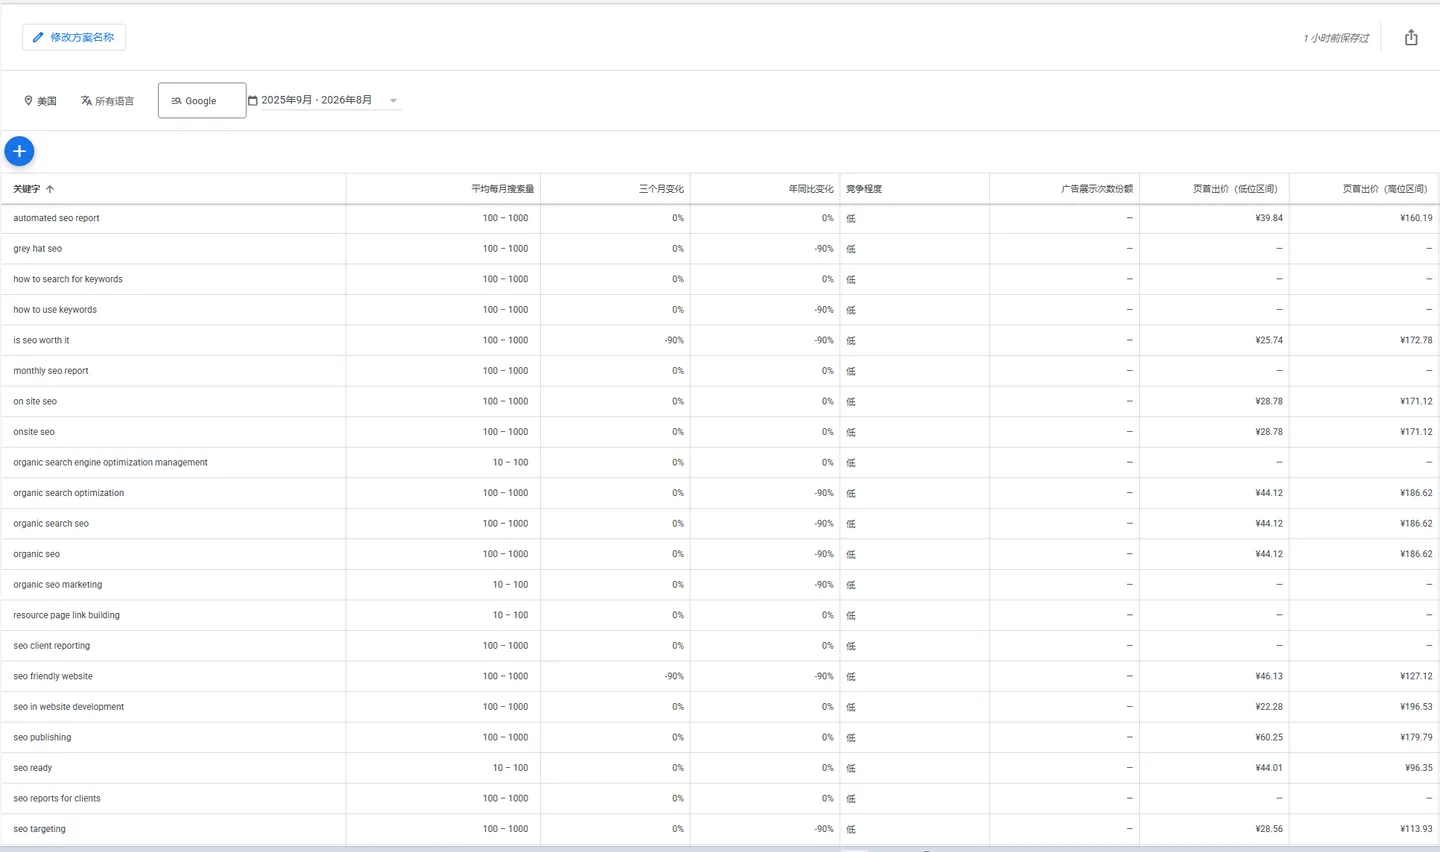
Task: Select the 'automated seo report' keyword
Action: tap(56, 218)
